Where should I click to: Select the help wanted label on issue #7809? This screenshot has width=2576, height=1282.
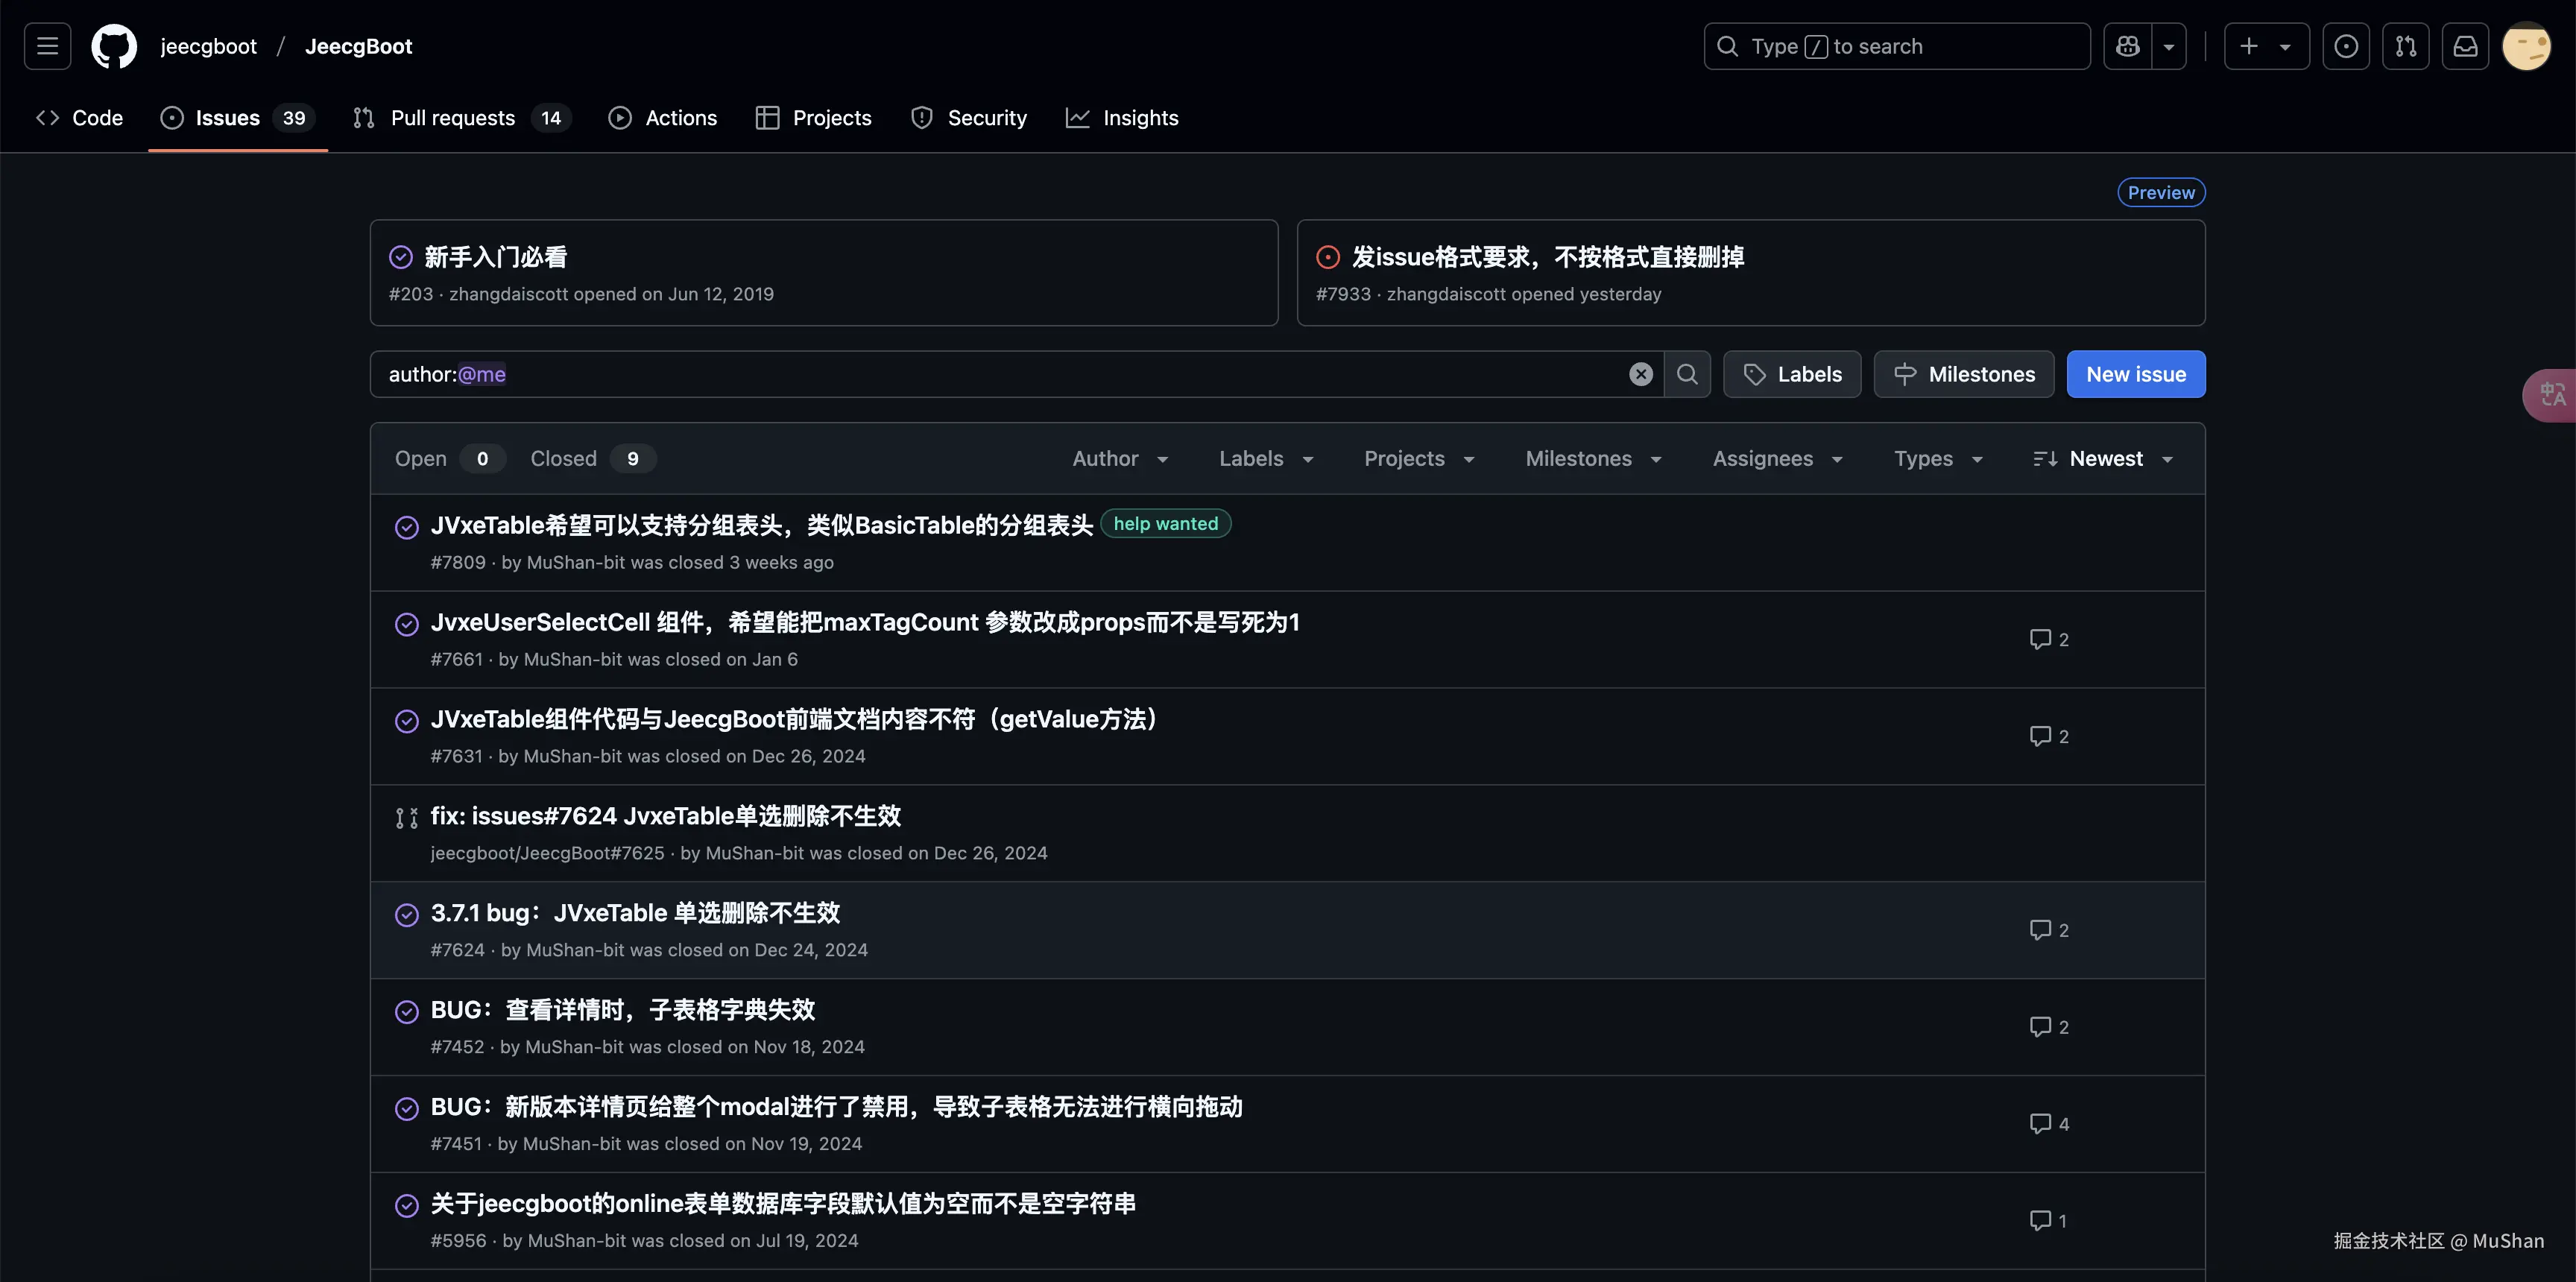[1165, 523]
